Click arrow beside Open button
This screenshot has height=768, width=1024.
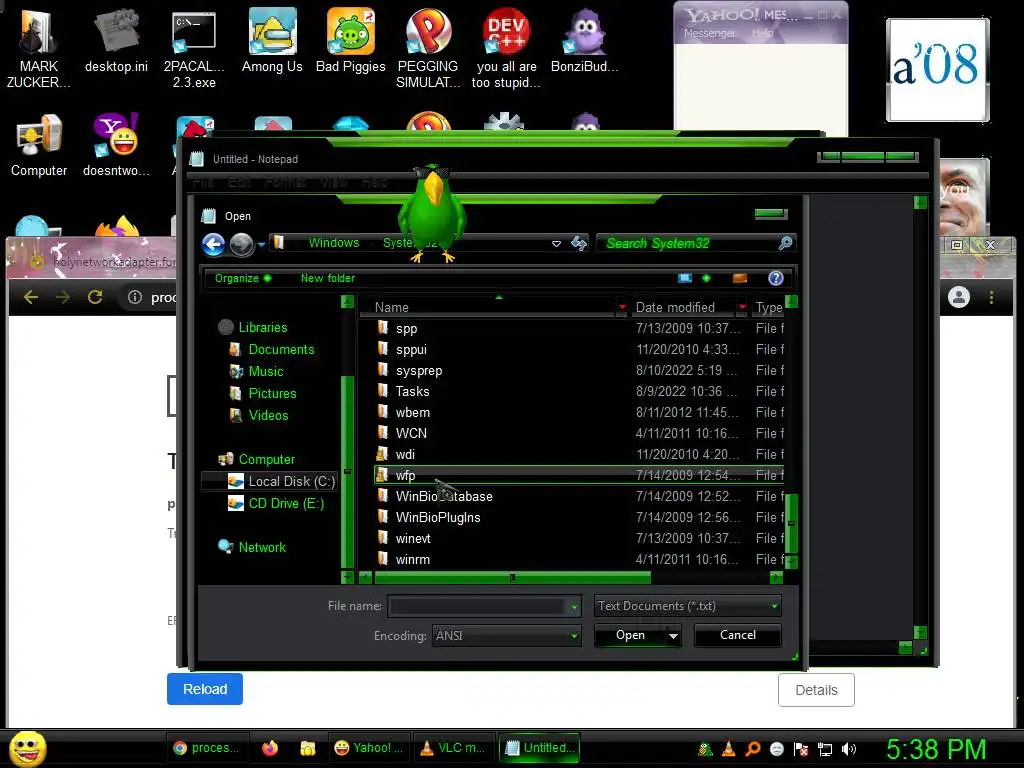[x=673, y=635]
